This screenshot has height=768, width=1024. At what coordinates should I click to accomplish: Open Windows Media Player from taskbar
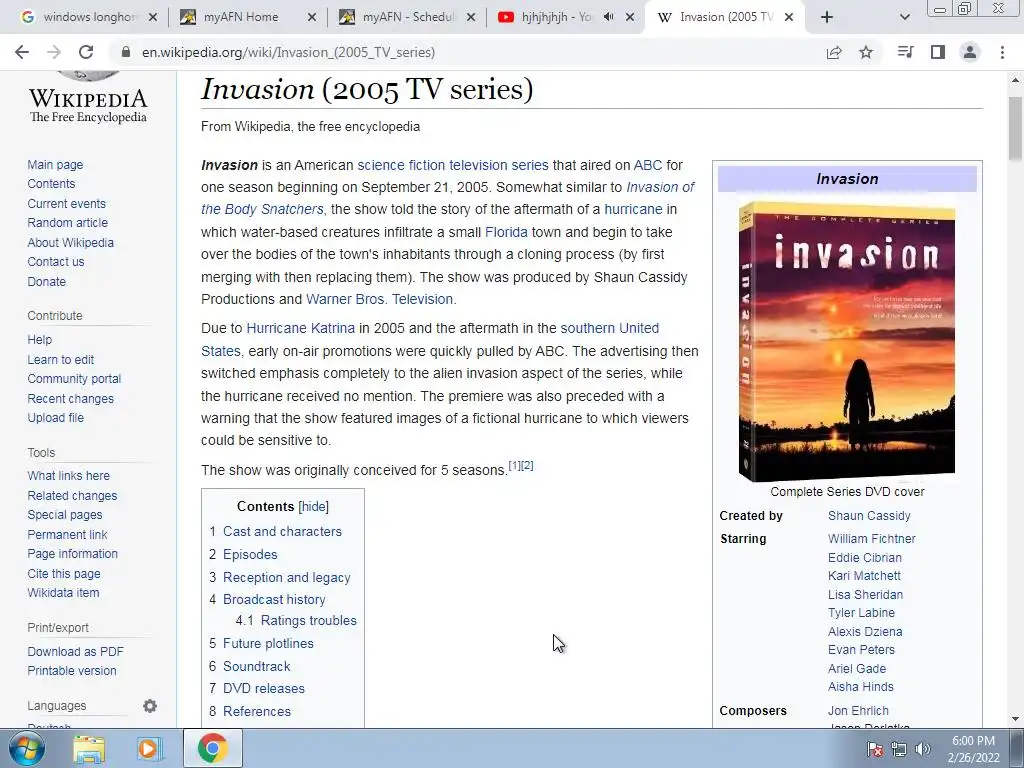149,748
